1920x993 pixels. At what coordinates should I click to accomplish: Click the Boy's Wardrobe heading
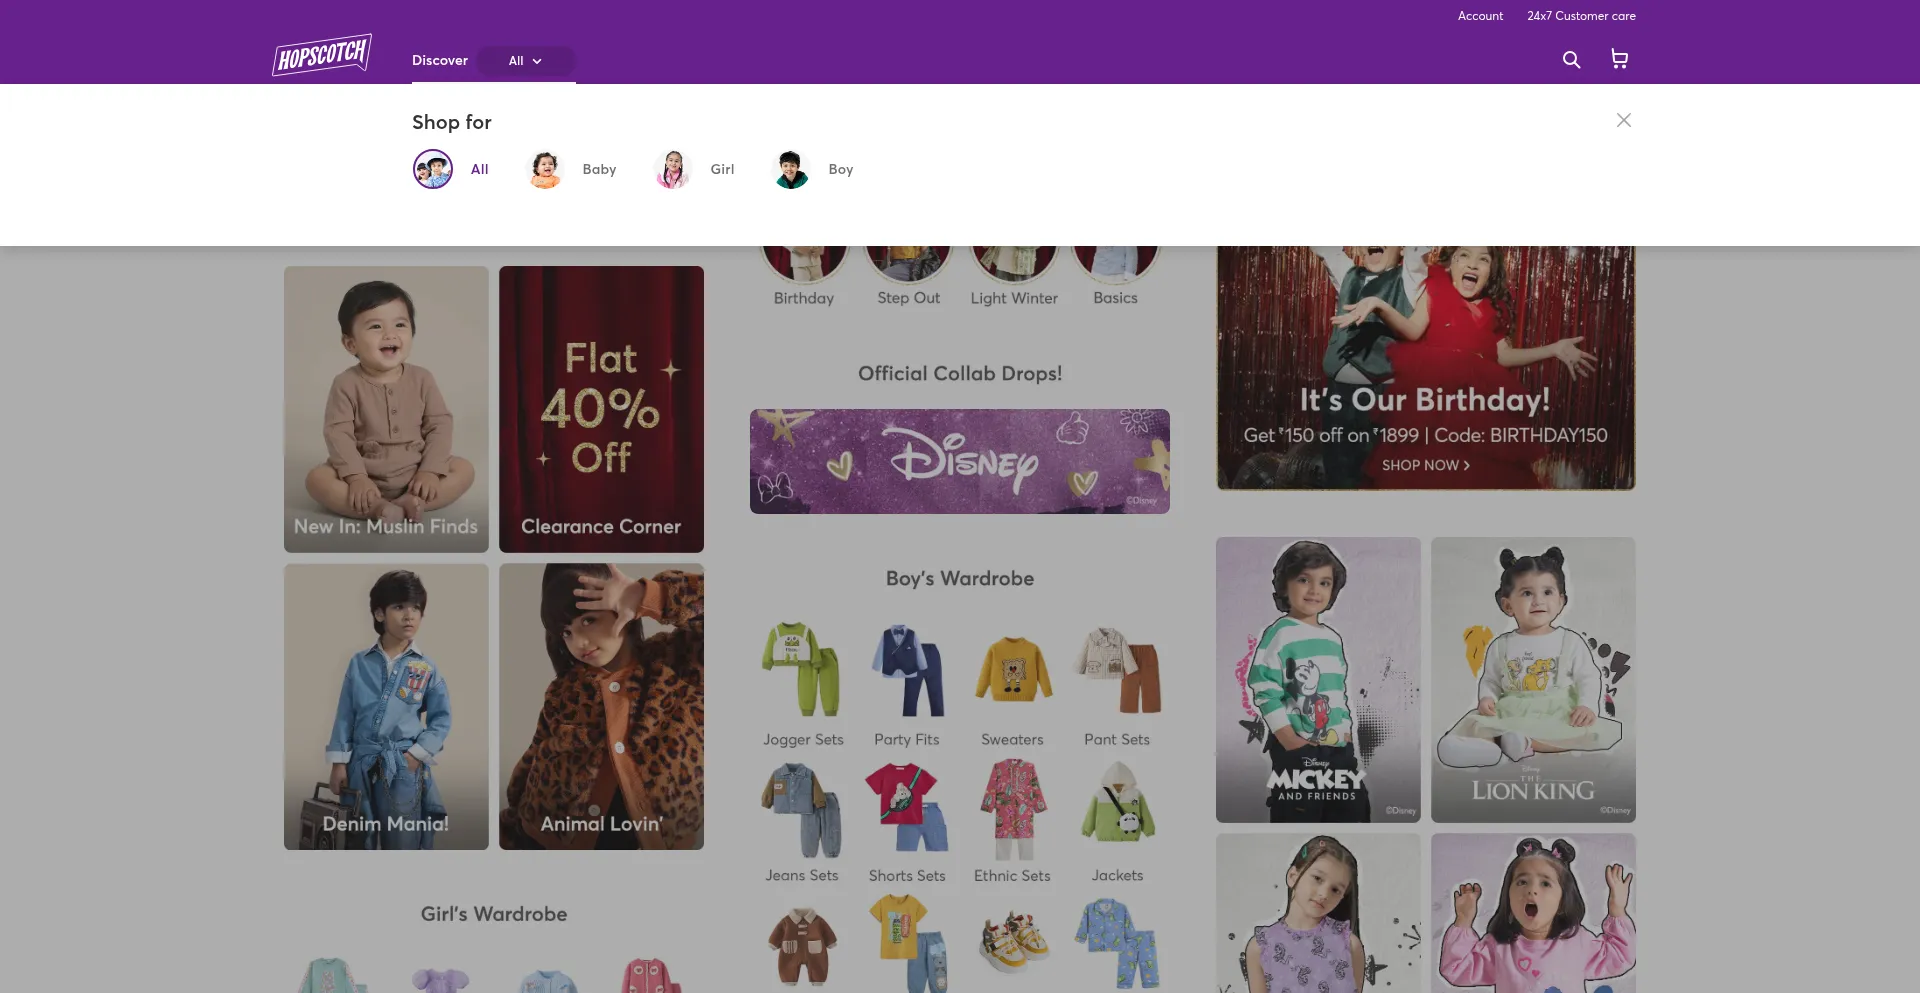(x=960, y=579)
